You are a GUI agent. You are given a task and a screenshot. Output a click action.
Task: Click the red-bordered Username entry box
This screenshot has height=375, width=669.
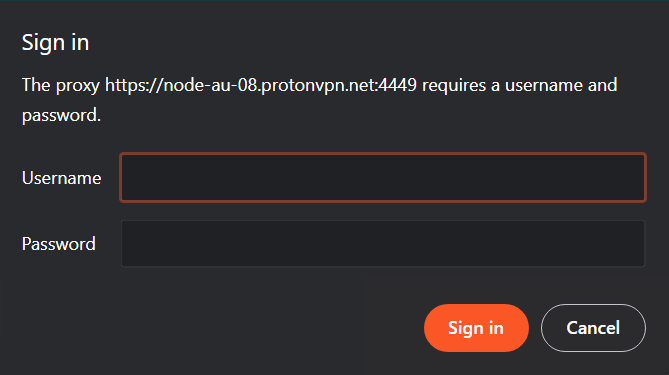tap(383, 177)
